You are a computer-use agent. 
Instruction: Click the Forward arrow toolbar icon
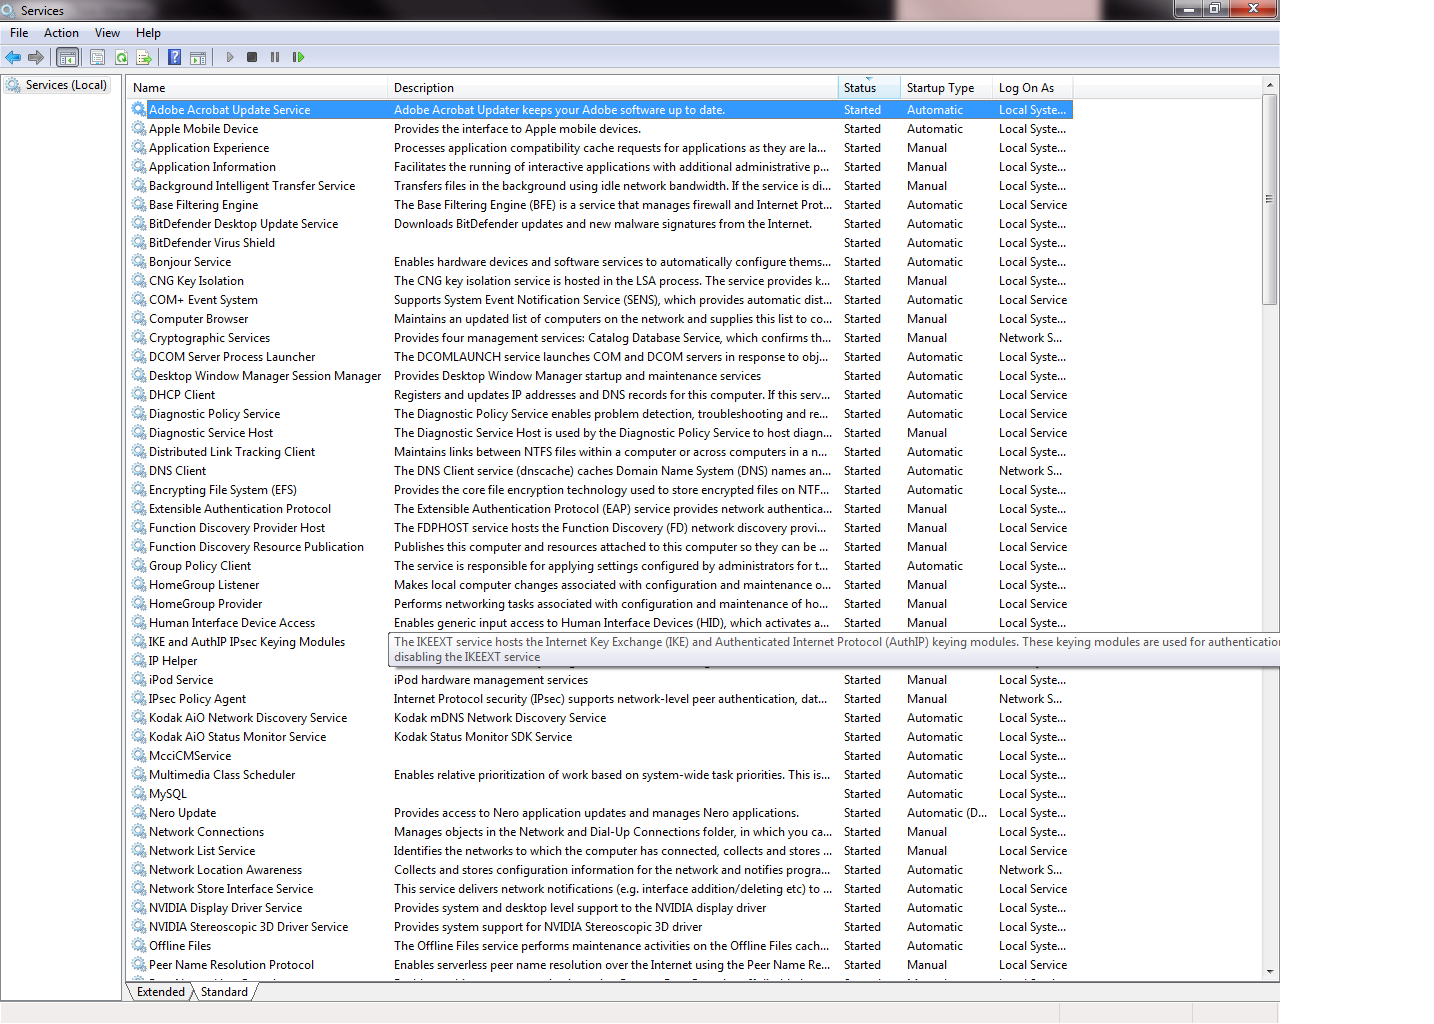(x=36, y=58)
